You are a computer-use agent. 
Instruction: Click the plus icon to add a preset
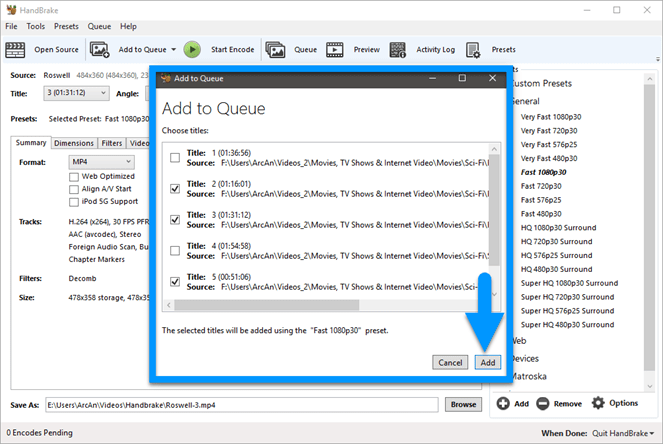(503, 403)
